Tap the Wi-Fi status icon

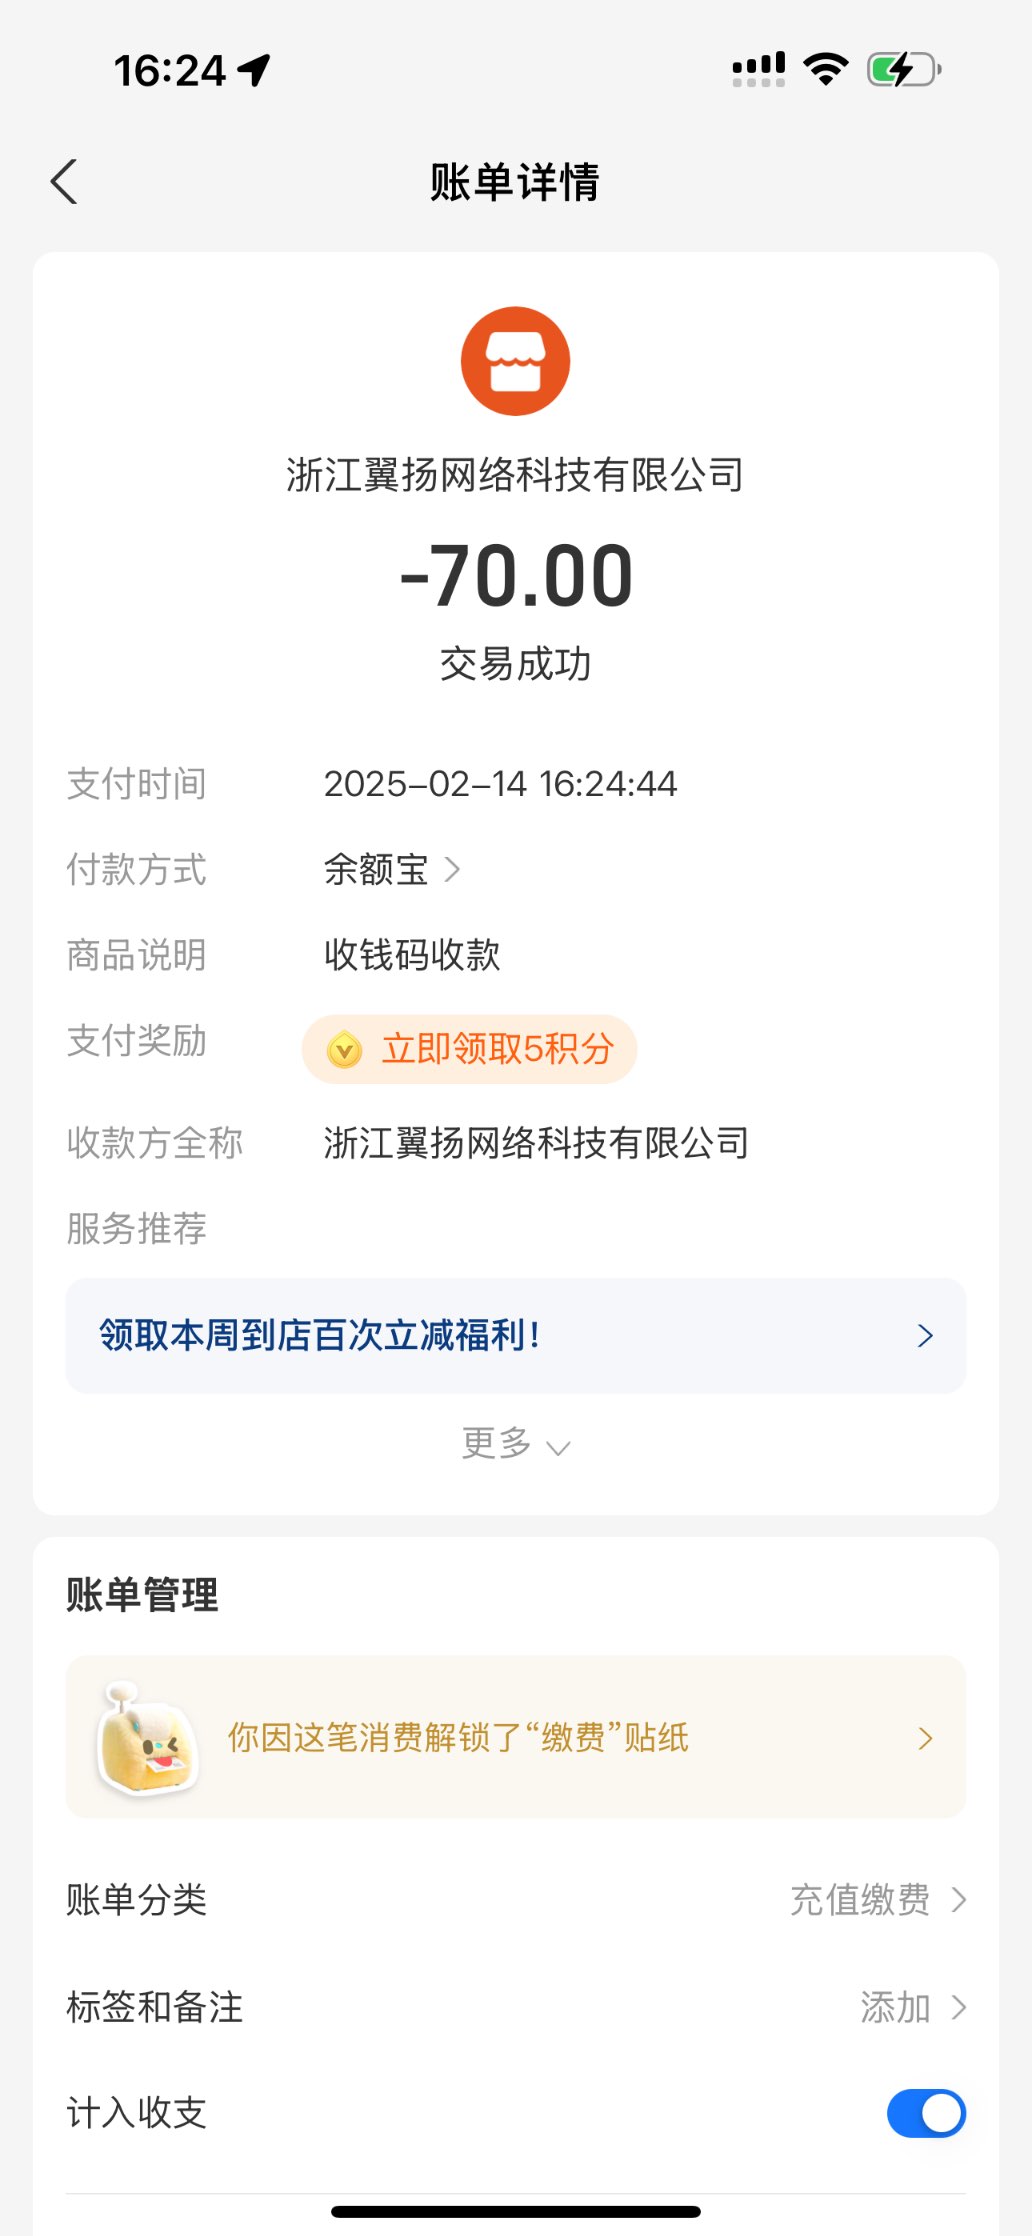click(x=825, y=69)
